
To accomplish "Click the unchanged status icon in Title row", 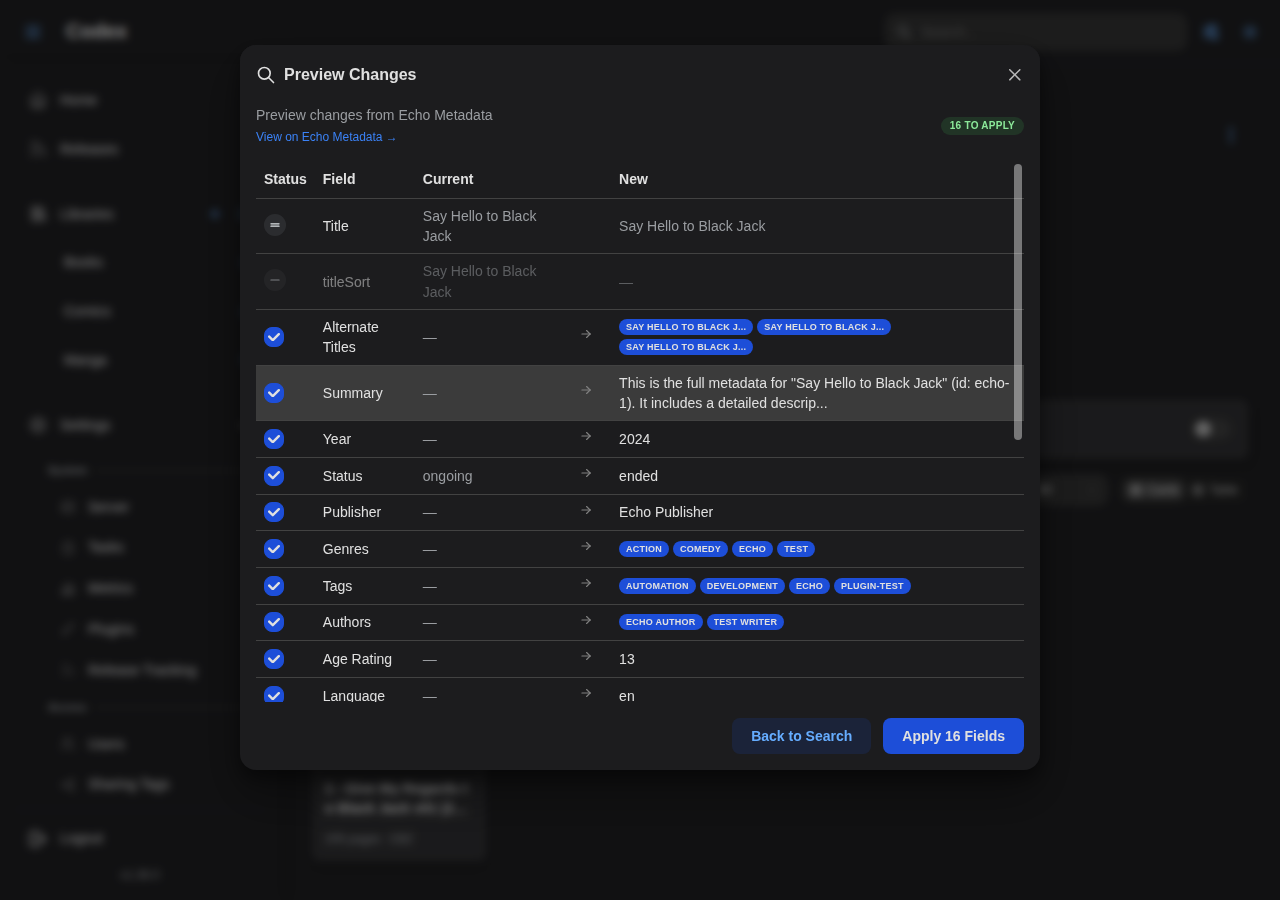I will tap(275, 225).
